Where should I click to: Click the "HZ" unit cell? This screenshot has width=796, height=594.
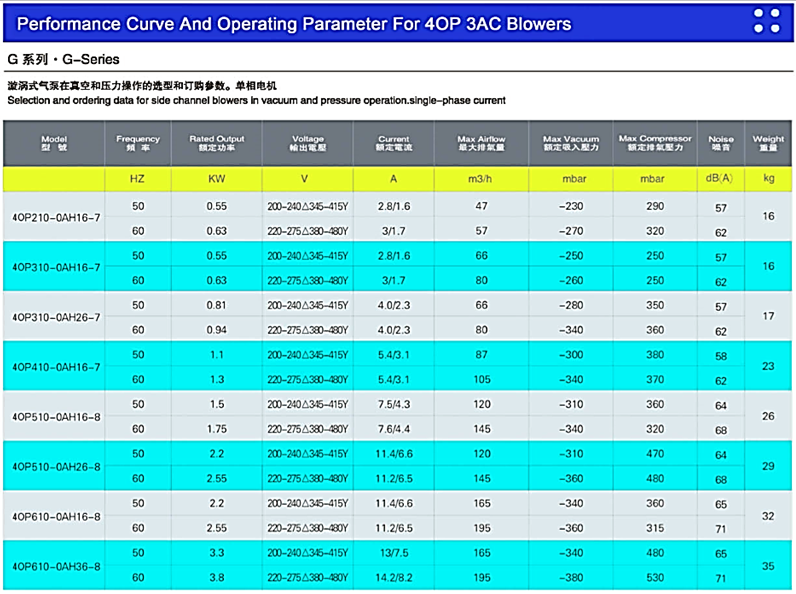coord(137,179)
